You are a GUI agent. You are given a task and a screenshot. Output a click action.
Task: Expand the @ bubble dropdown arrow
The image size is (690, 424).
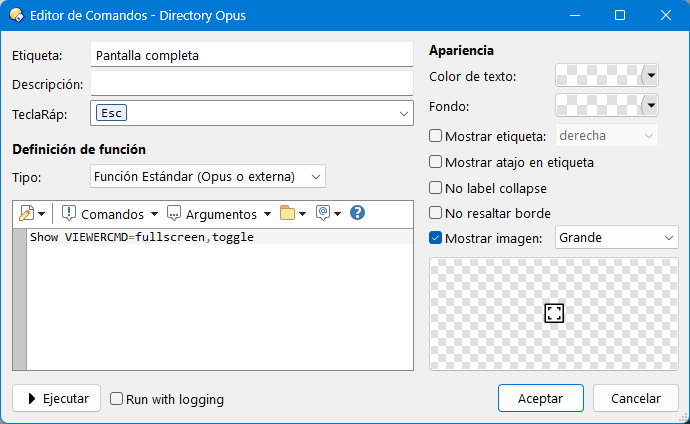pos(338,214)
